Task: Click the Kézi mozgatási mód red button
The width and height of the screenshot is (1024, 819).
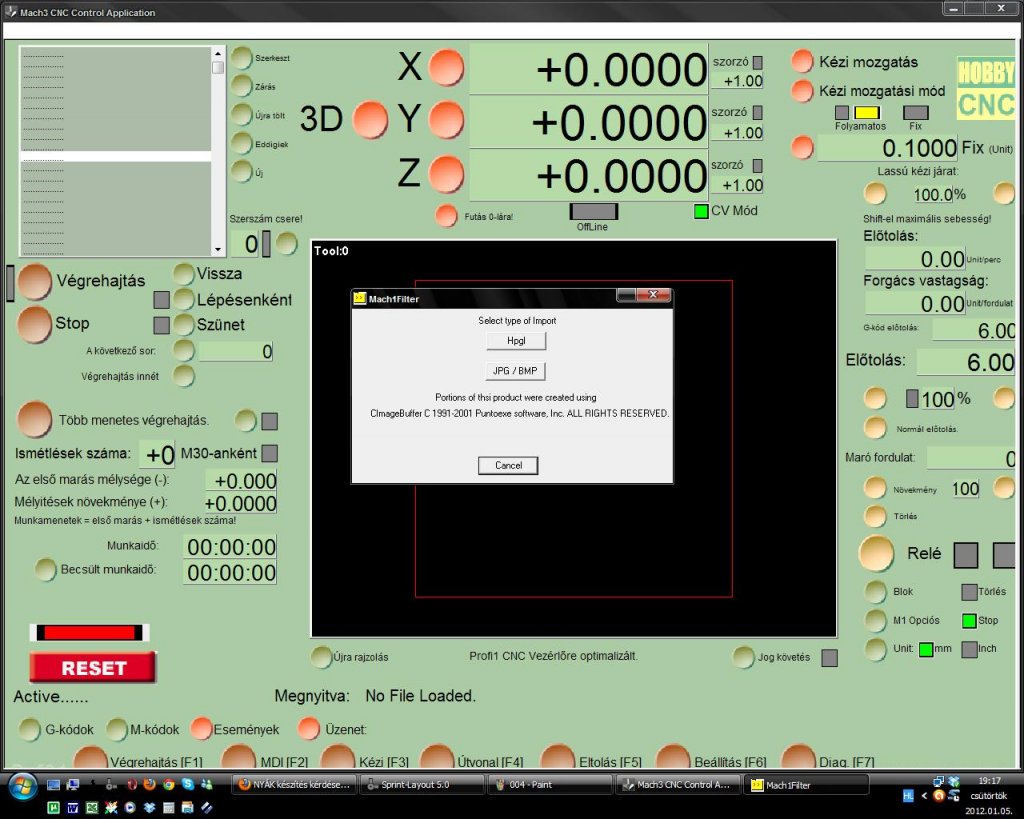Action: coord(802,91)
